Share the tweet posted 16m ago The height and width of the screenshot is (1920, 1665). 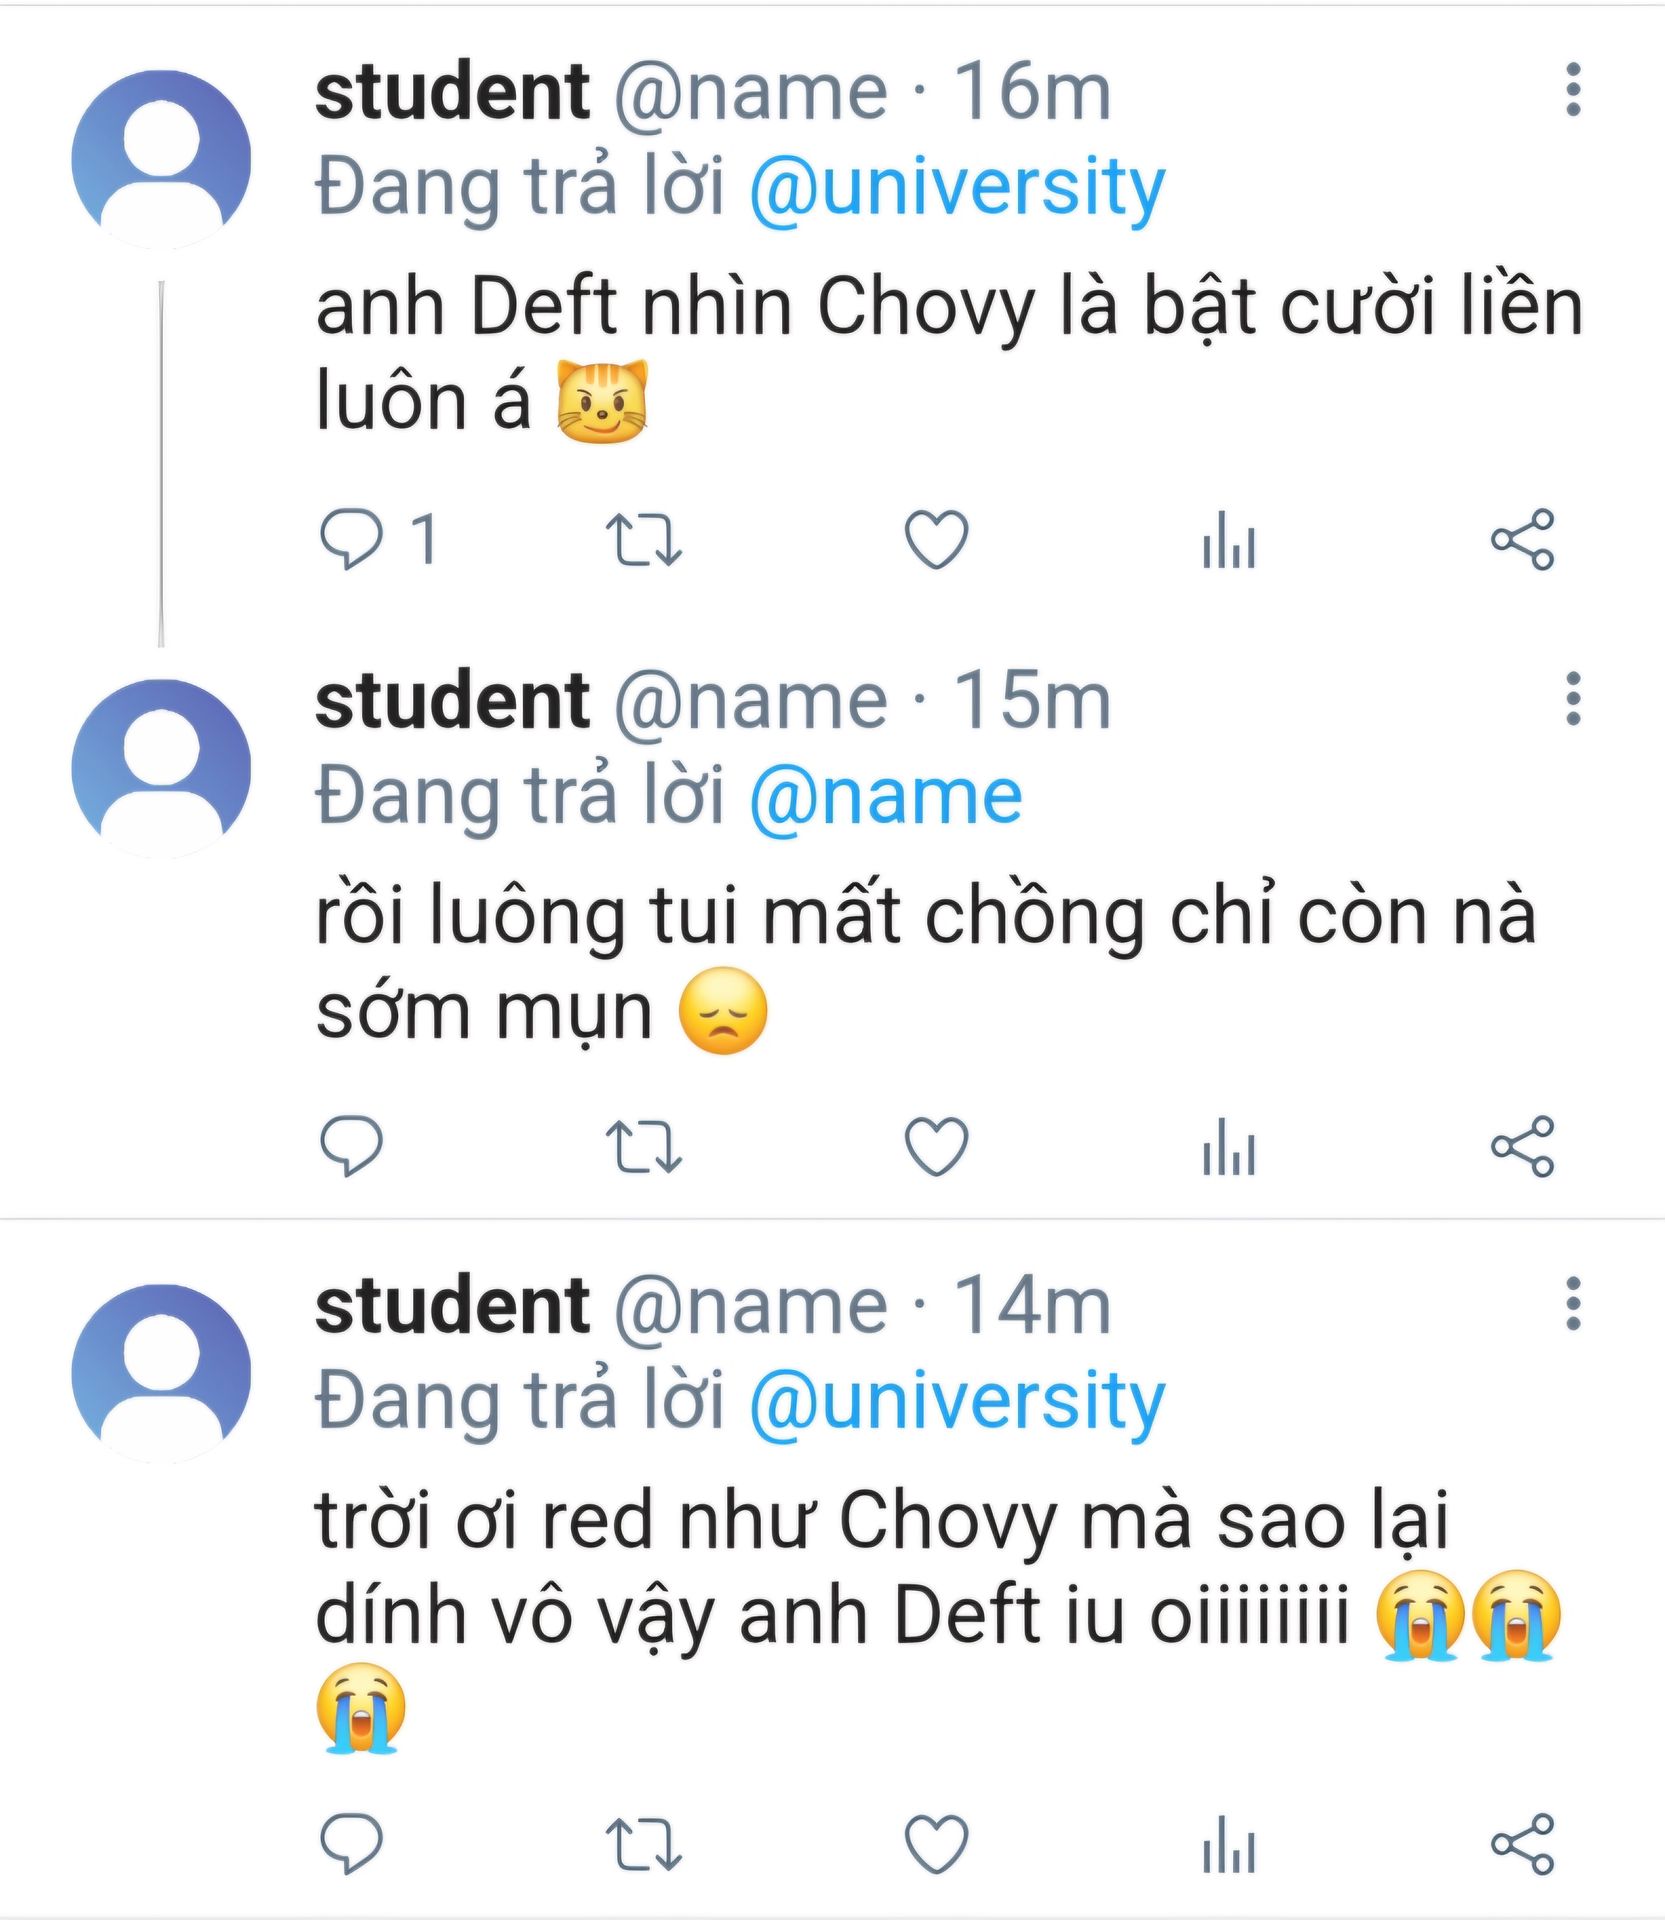click(1522, 539)
